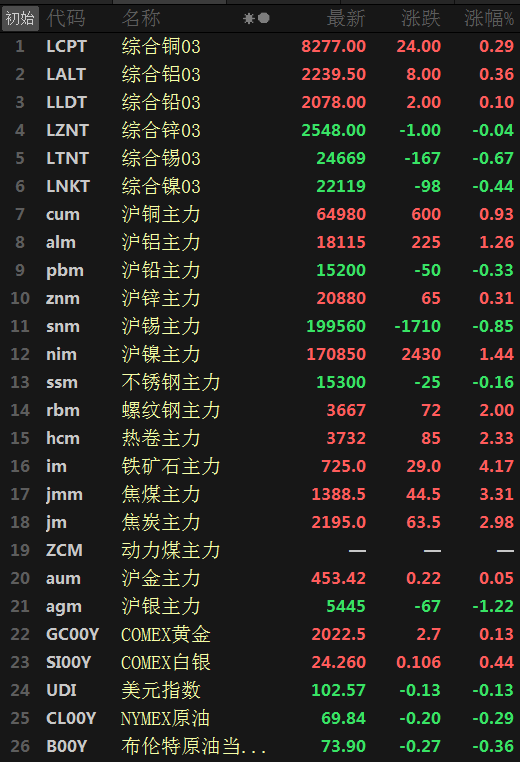This screenshot has height=762, width=520.
Task: Open 焦炭主力 contract
Action: 161,522
